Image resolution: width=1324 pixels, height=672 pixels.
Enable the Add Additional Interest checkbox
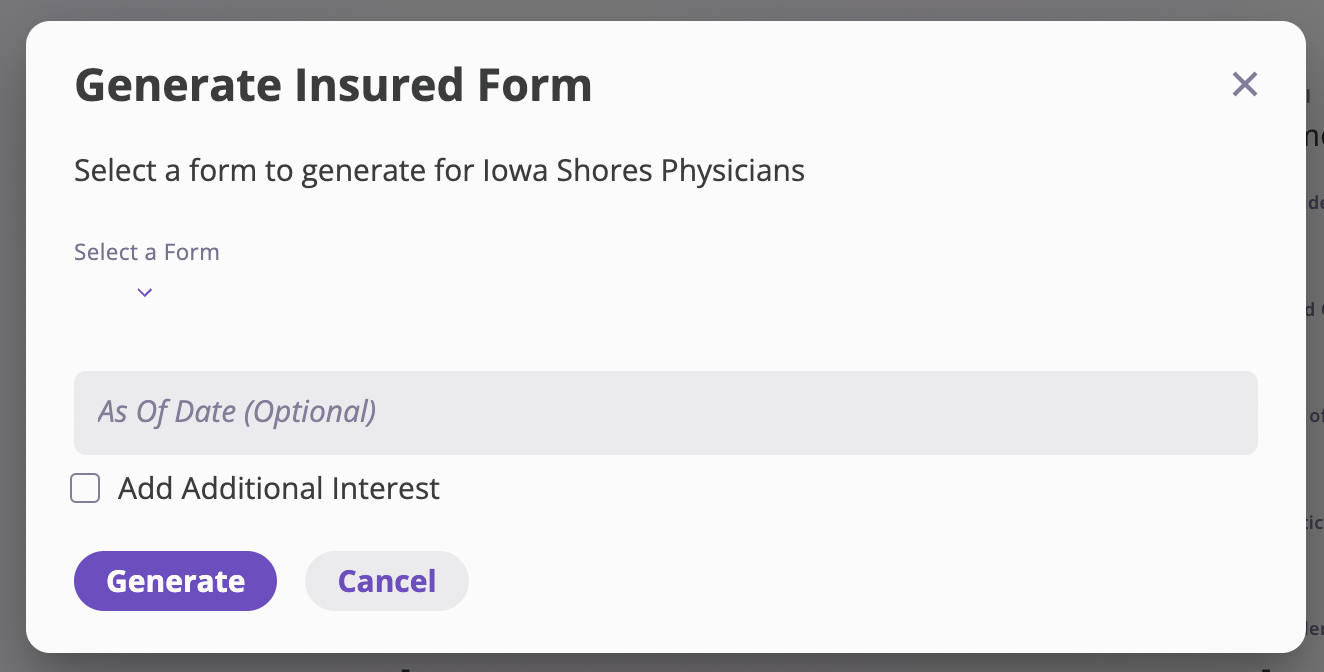pos(85,489)
